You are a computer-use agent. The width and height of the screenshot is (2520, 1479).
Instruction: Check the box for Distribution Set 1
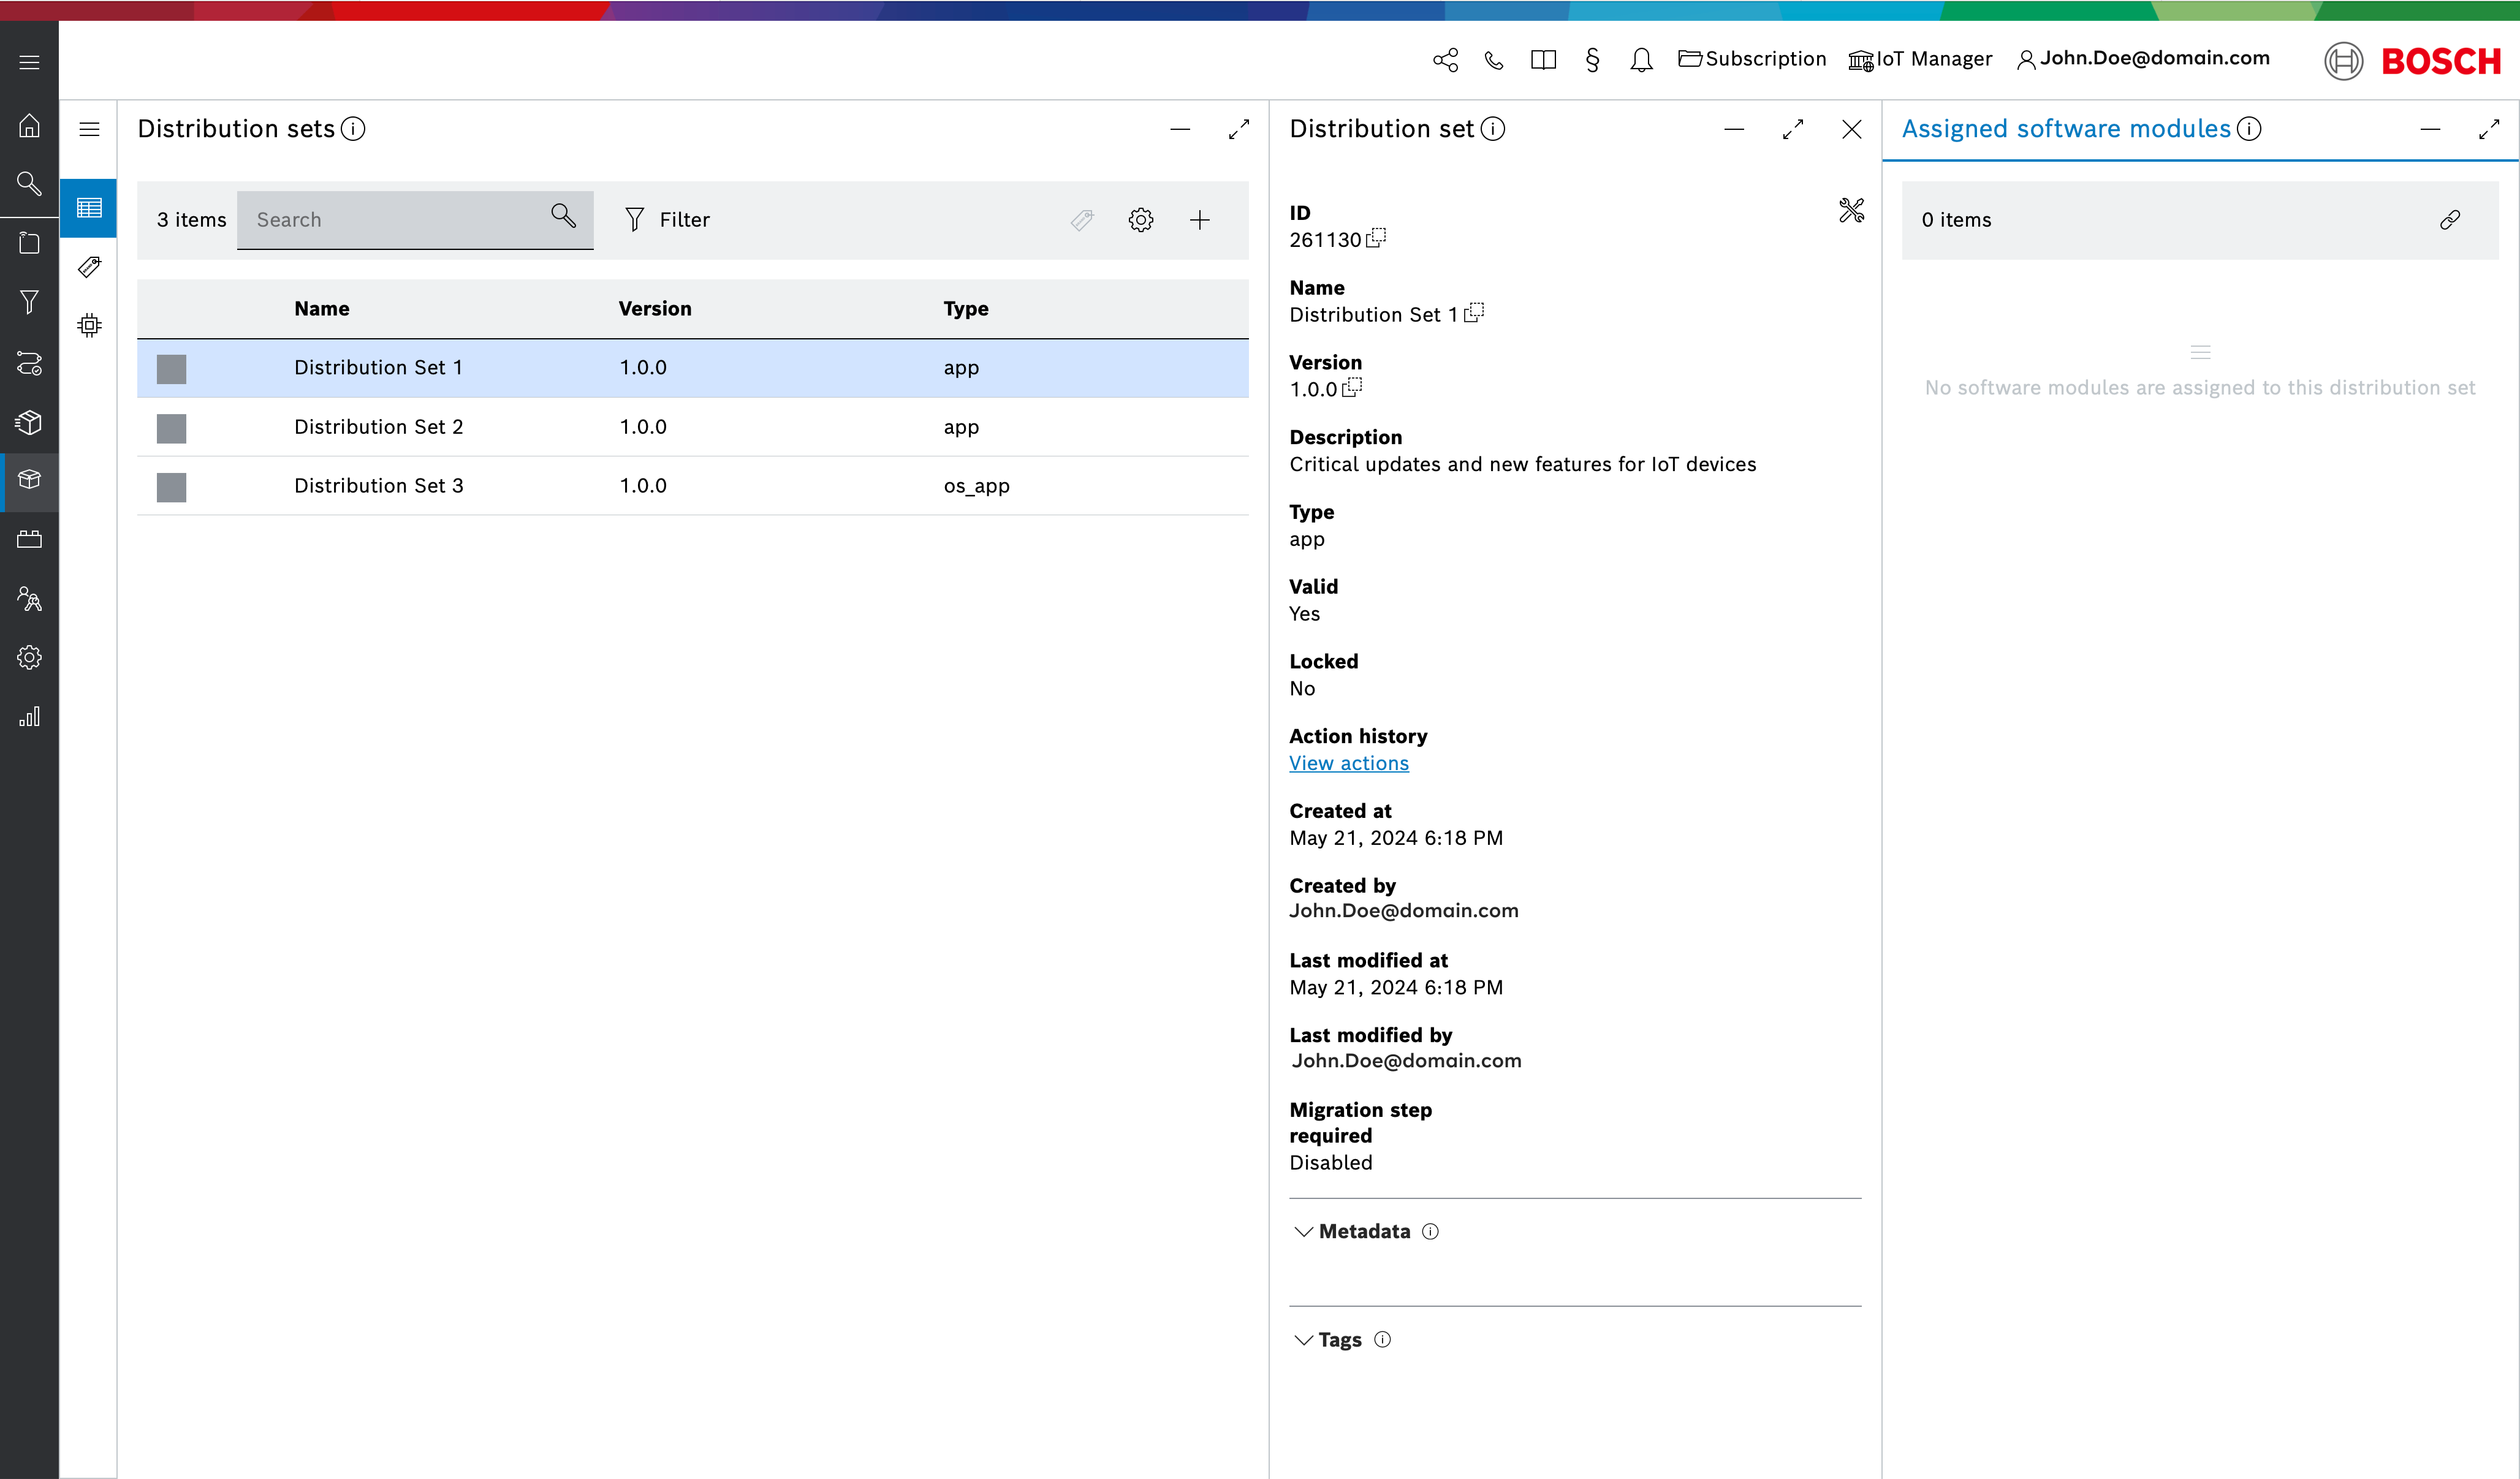click(x=171, y=369)
